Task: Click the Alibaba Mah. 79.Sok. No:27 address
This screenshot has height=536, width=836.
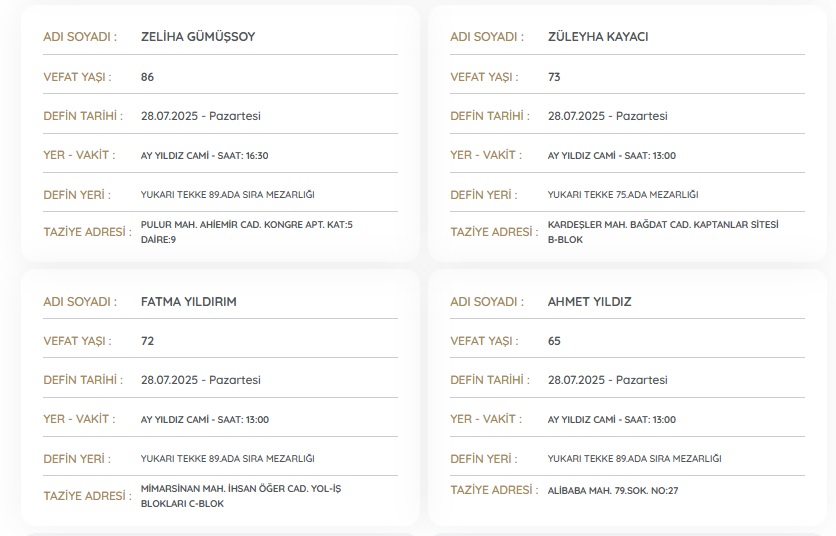Action: (x=612, y=490)
